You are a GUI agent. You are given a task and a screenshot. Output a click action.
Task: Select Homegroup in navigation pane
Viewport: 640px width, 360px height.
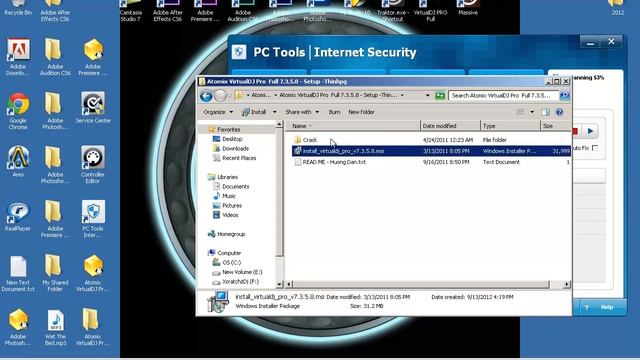pos(231,234)
